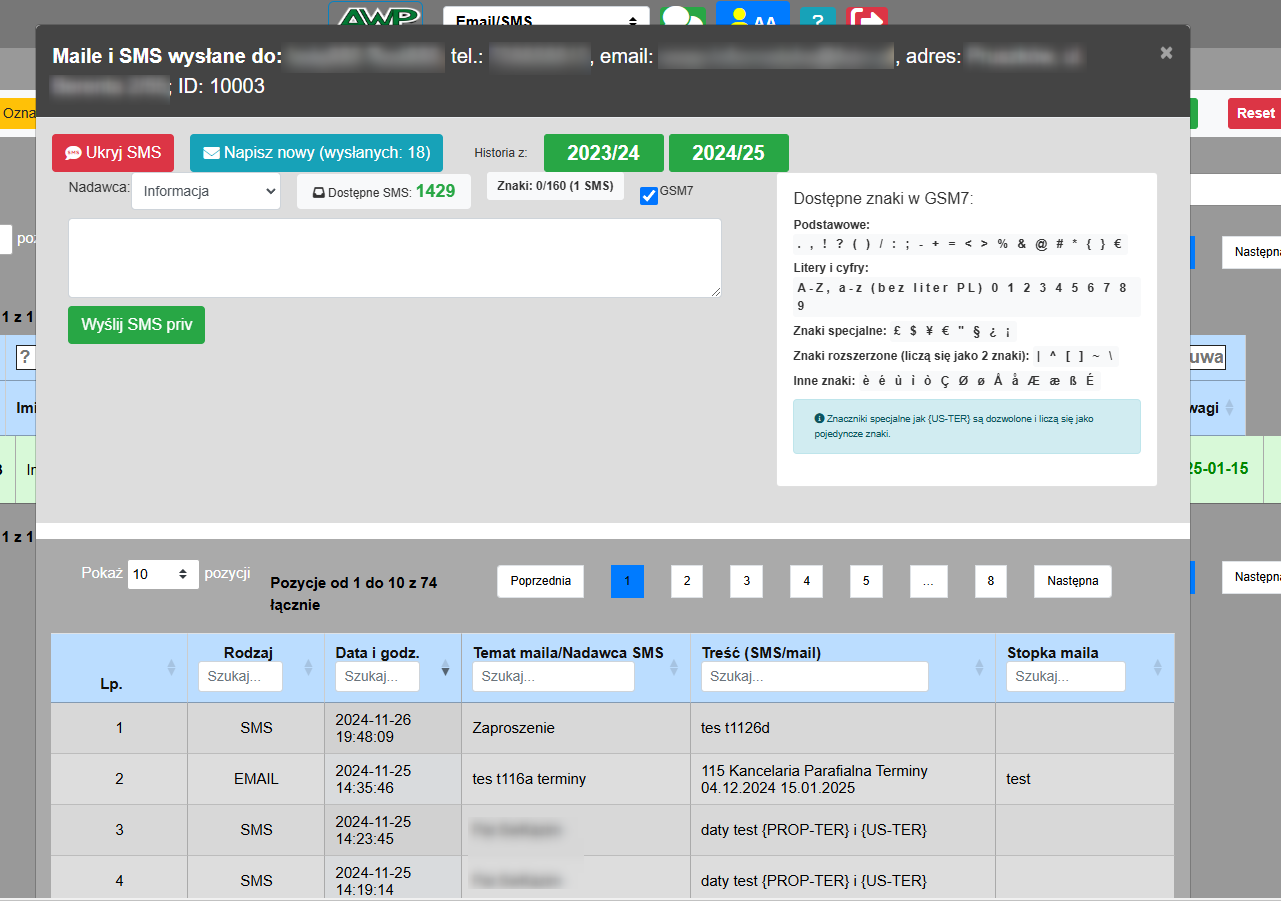Image resolution: width=1281 pixels, height=901 pixels.
Task: Click the AWP logo icon
Action: (x=375, y=15)
